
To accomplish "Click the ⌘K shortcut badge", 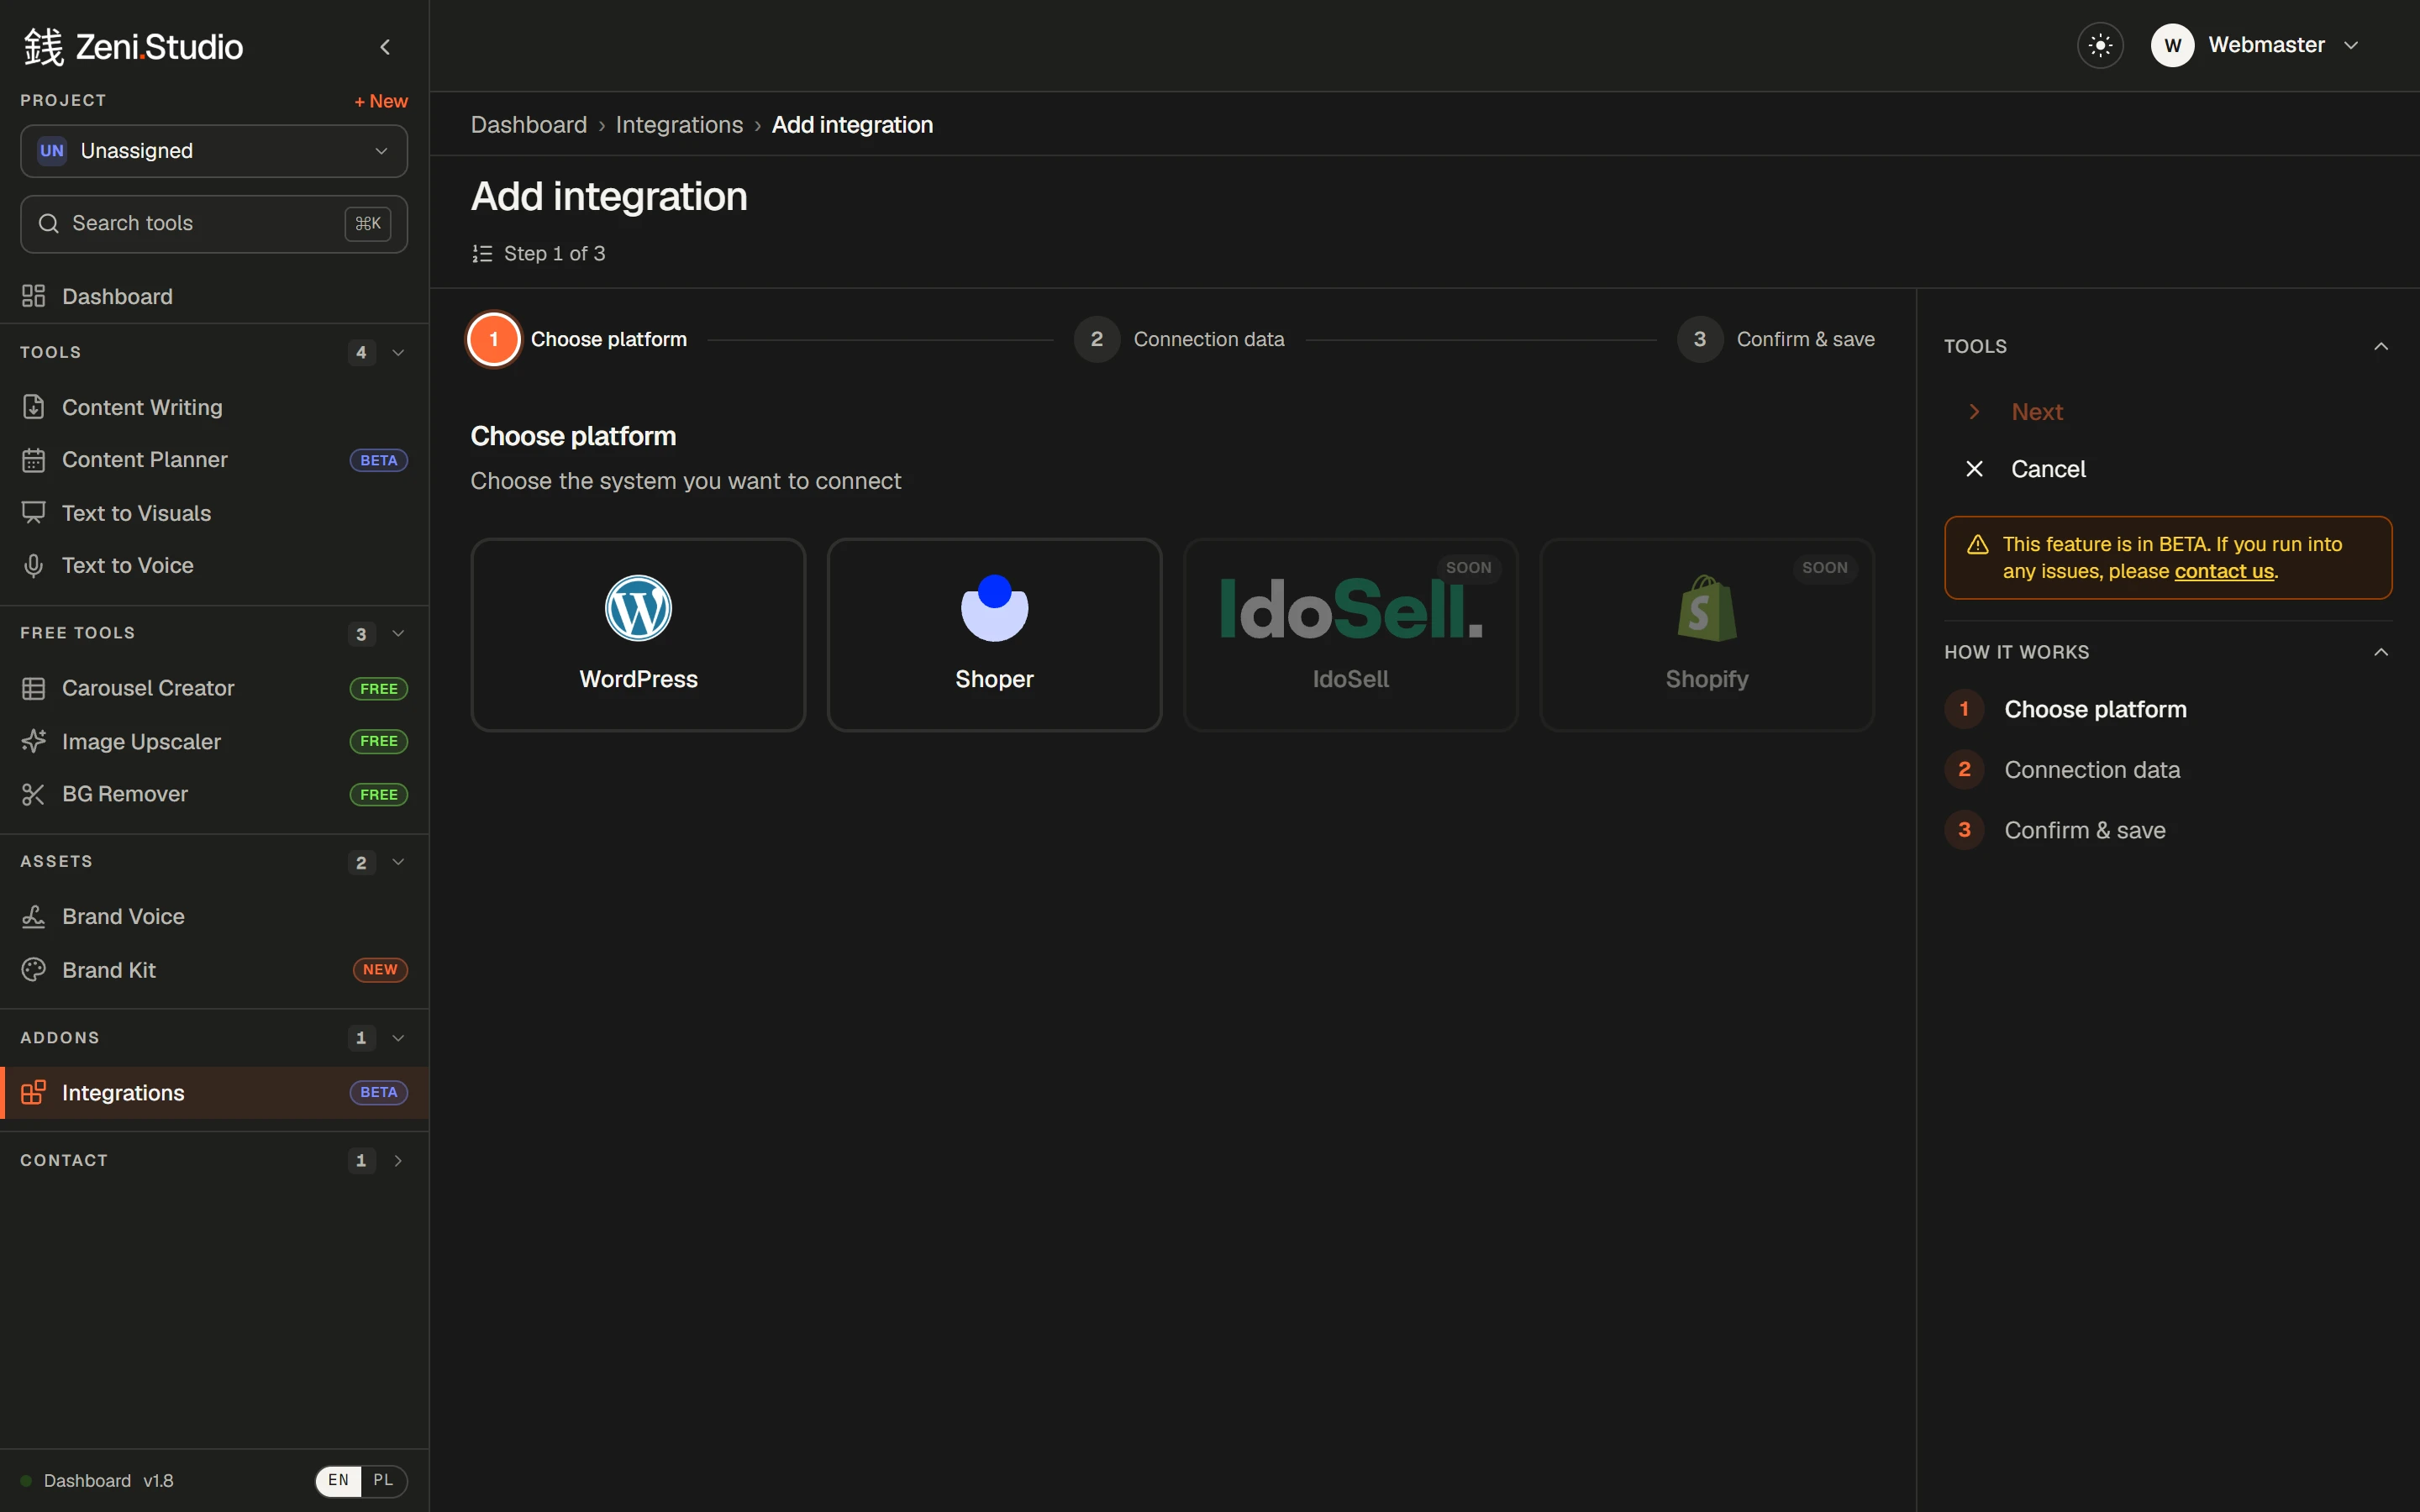I will point(368,223).
